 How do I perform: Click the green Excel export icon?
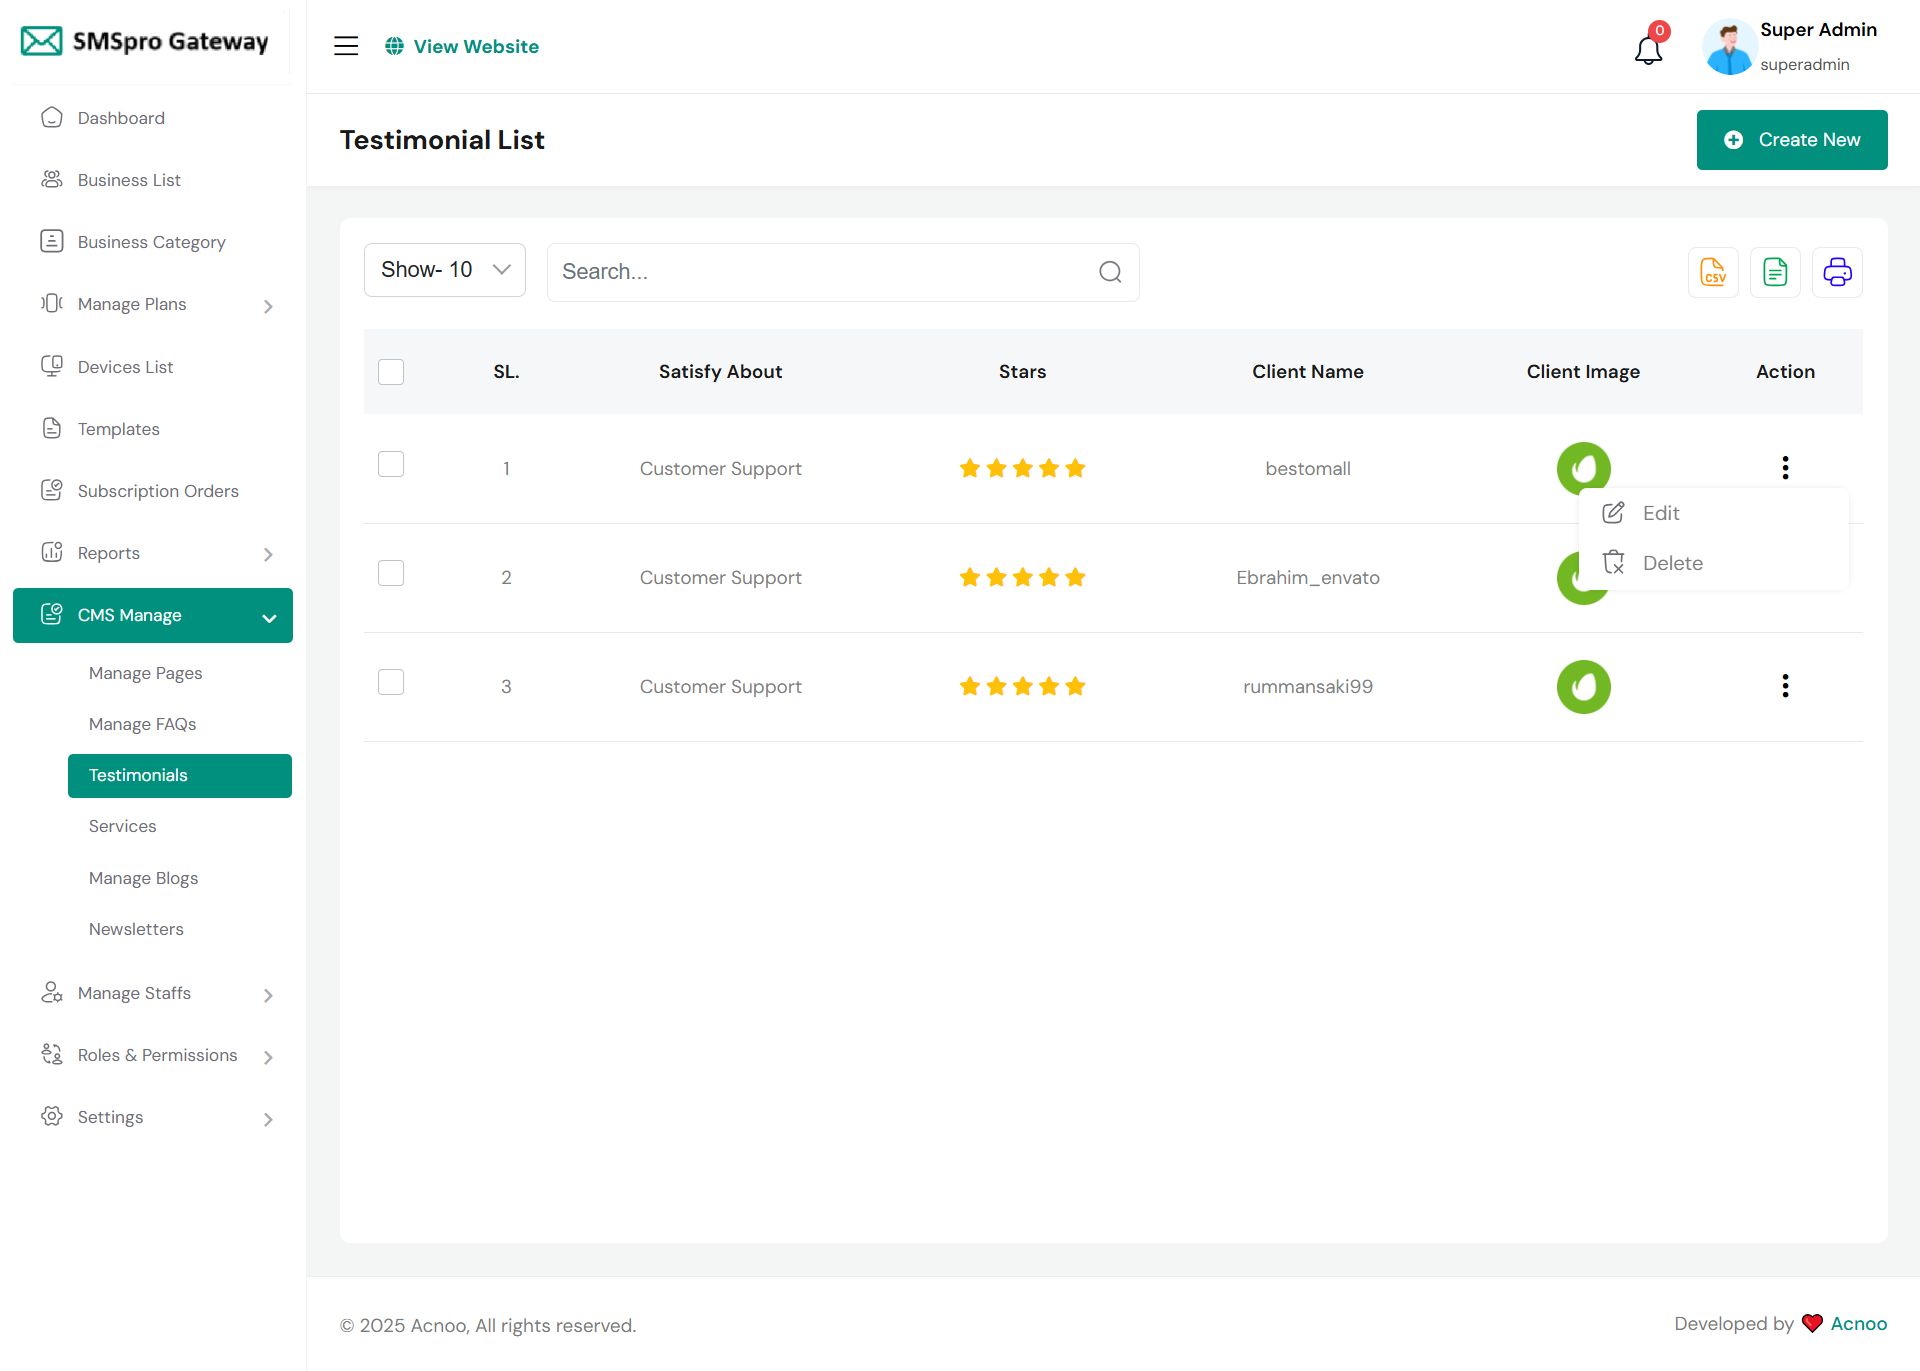1775,272
